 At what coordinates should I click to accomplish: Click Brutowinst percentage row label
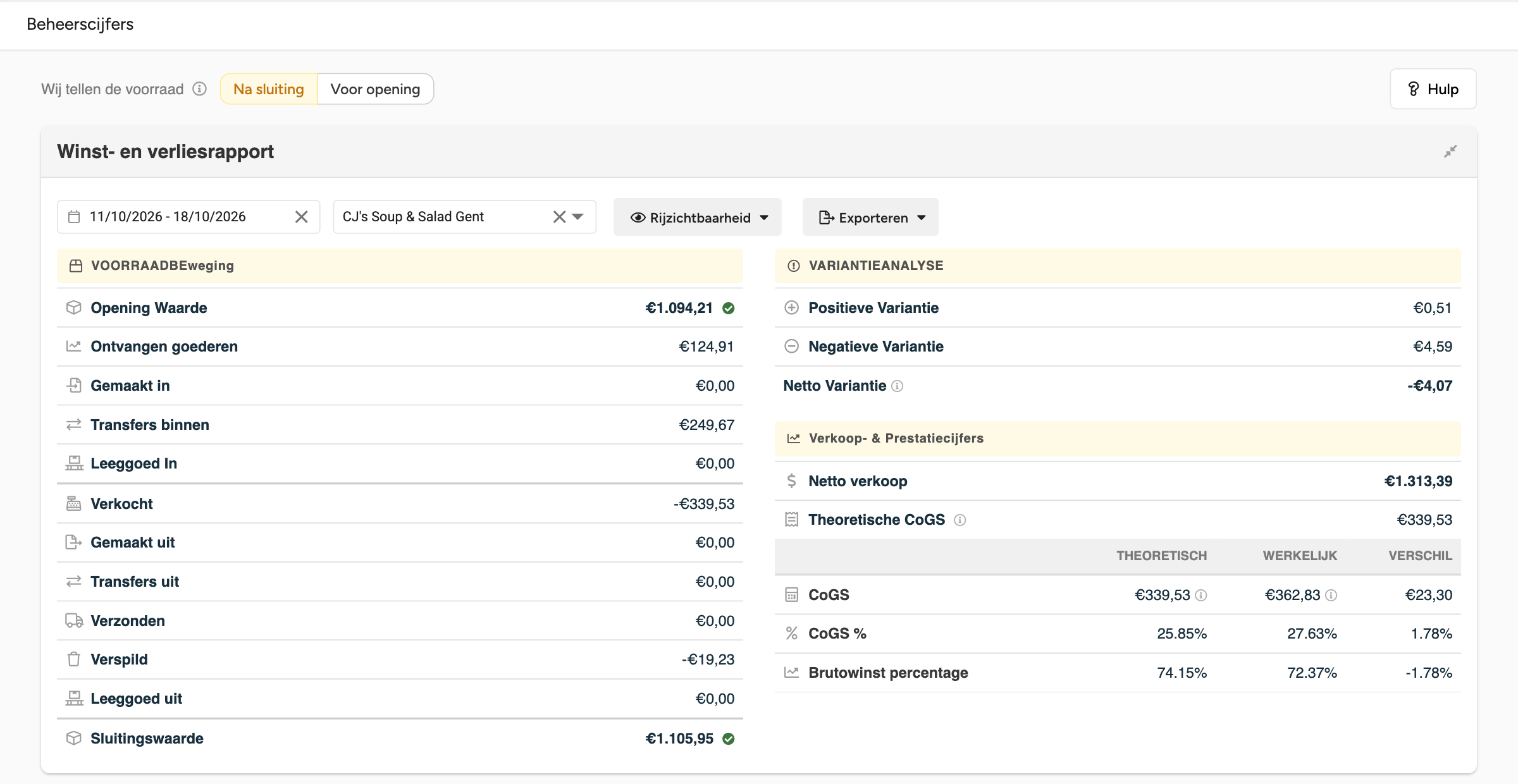888,673
